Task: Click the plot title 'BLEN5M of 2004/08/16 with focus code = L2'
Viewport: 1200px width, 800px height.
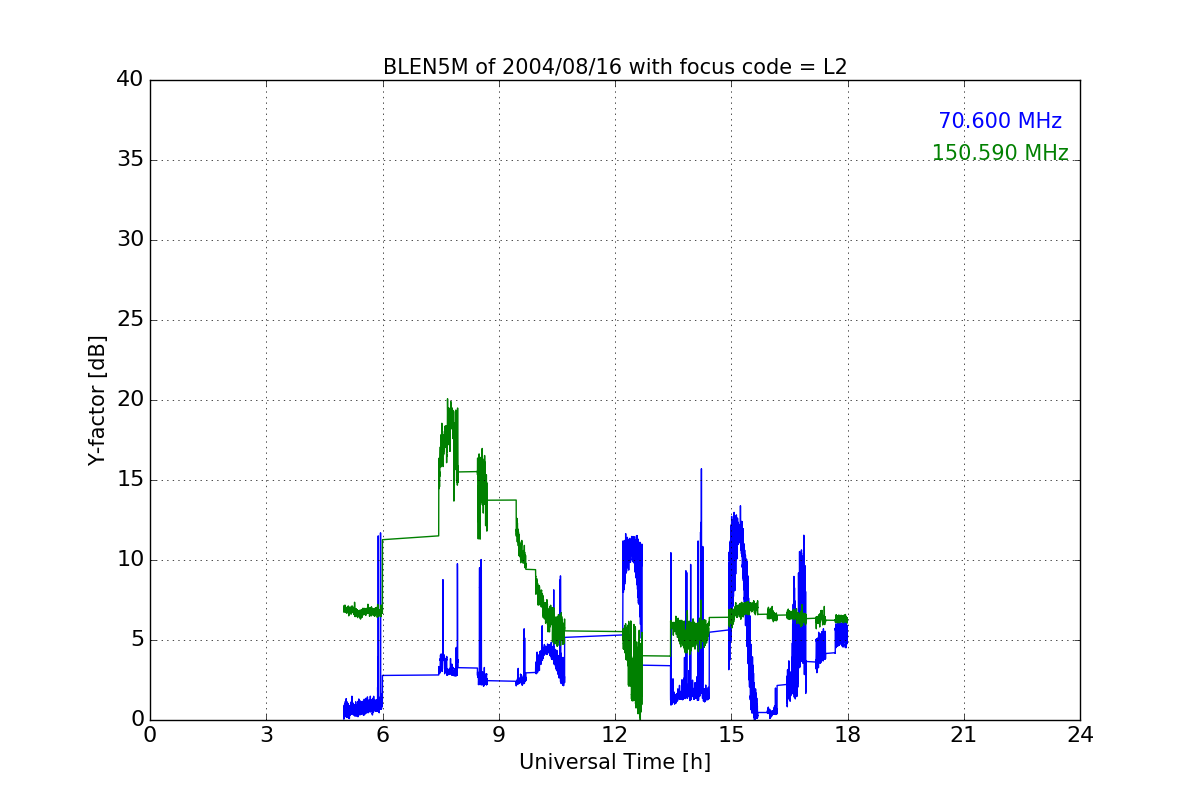Action: coord(615,67)
